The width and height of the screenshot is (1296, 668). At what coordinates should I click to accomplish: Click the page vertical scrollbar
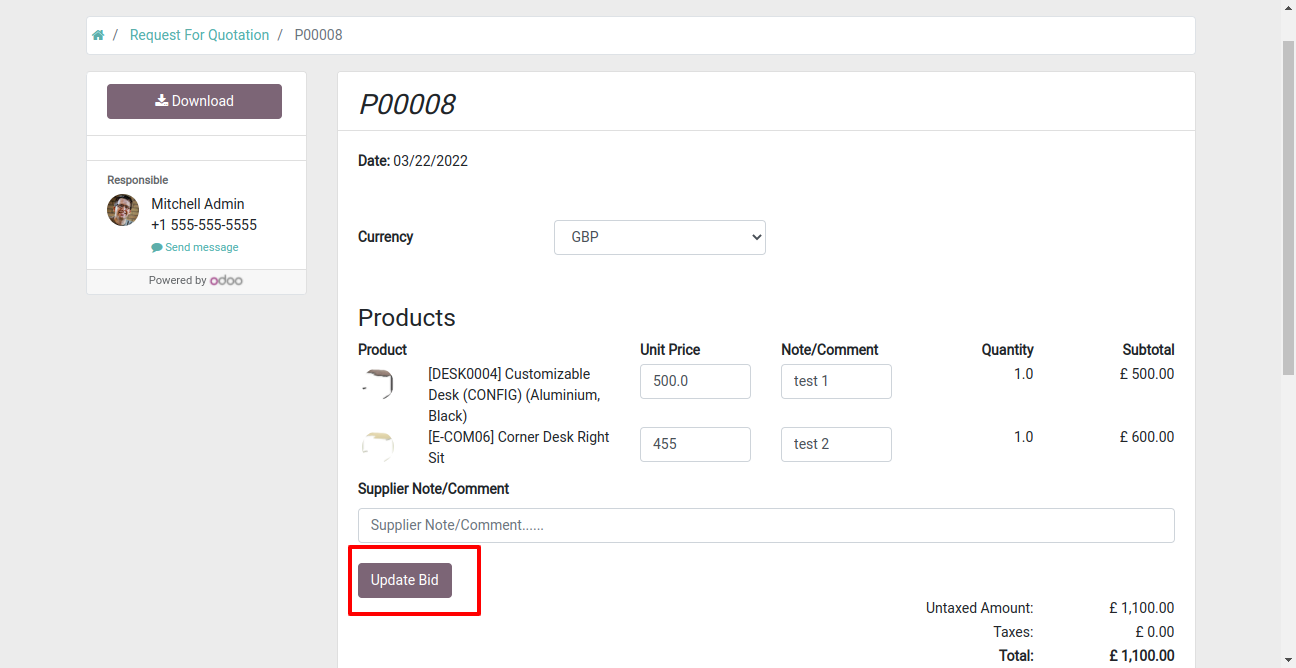click(x=1288, y=210)
